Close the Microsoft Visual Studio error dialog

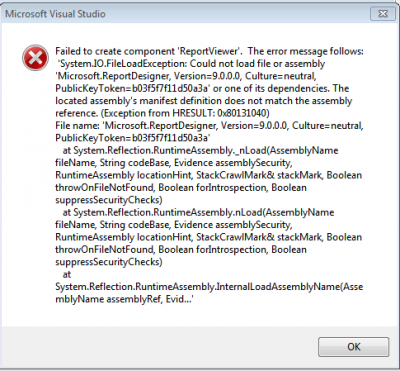[x=383, y=14]
